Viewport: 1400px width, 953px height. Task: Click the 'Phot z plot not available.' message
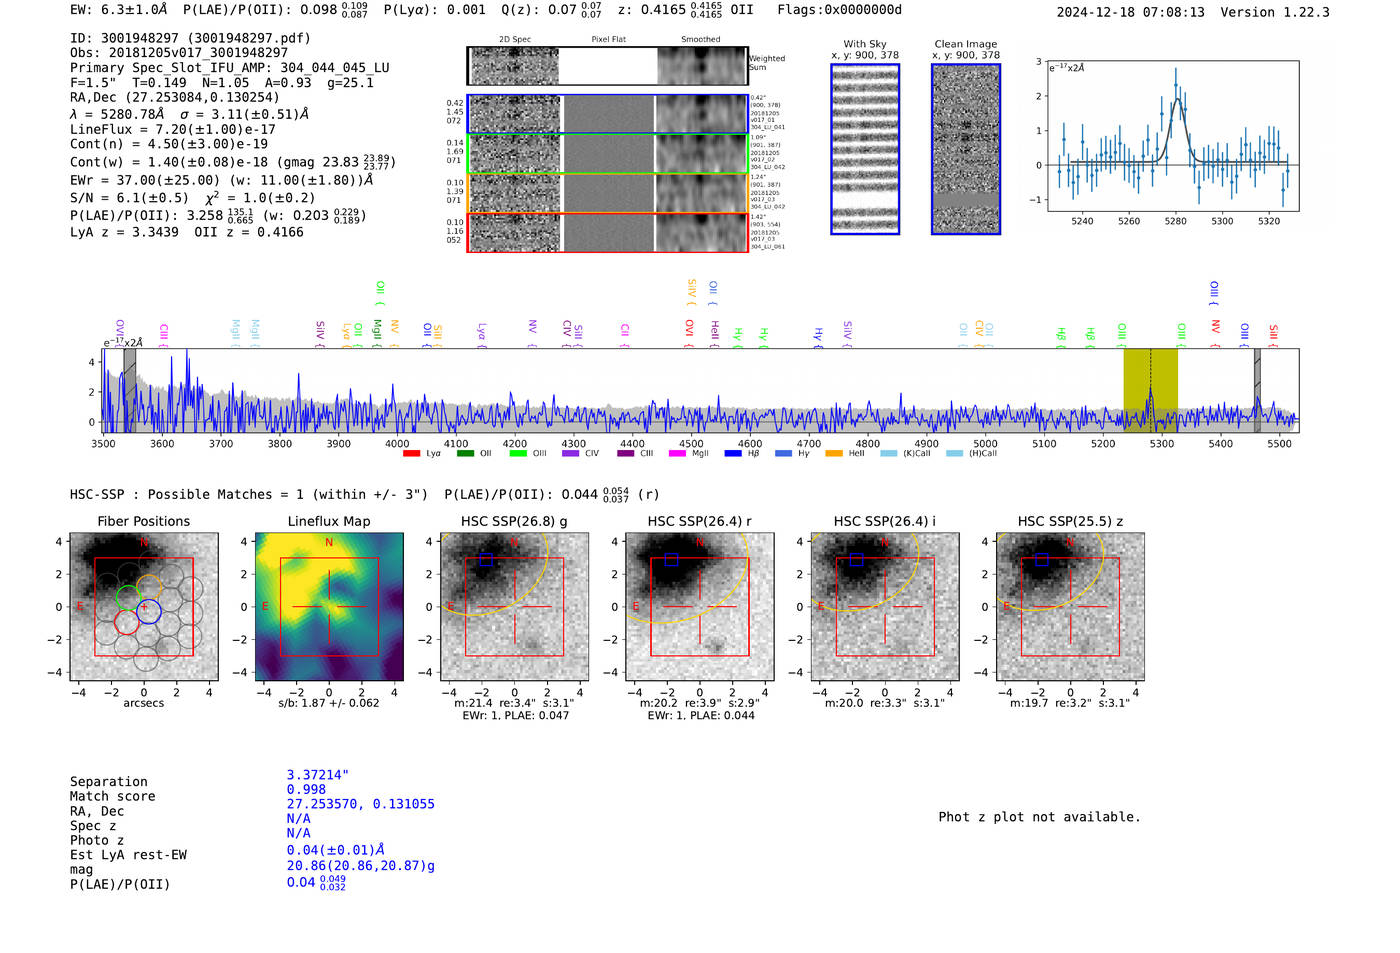tap(1039, 817)
